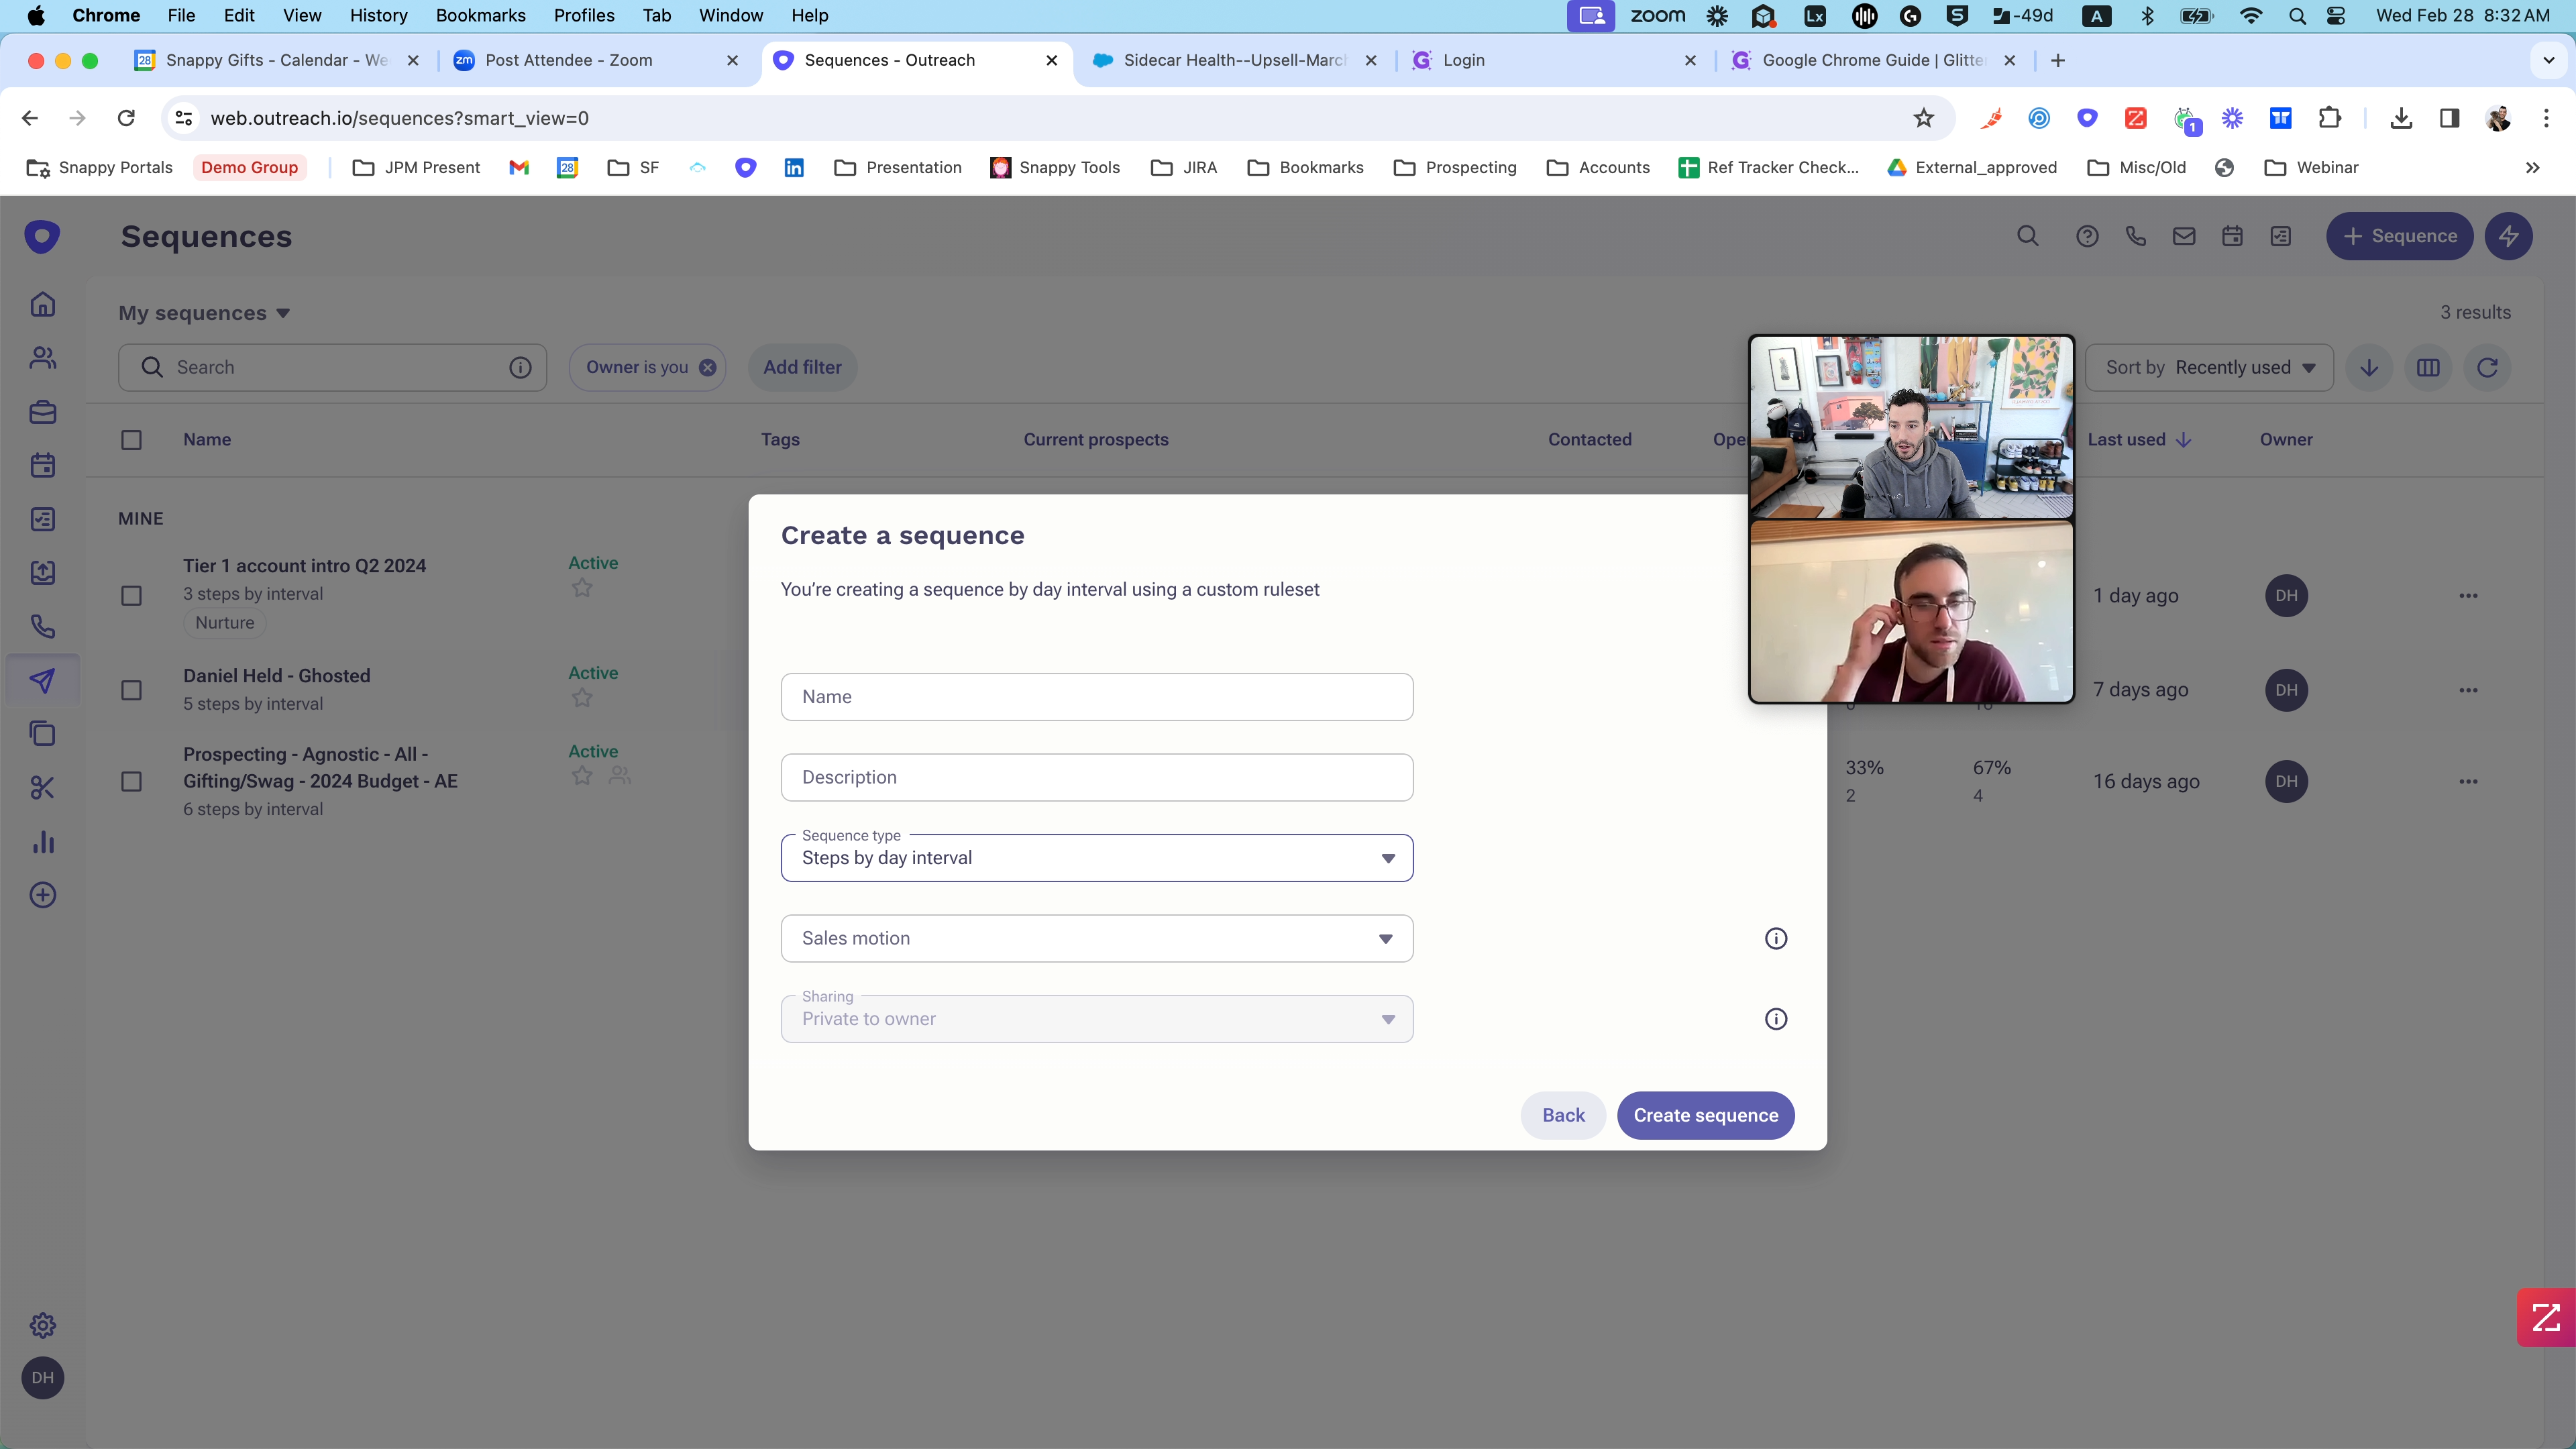The width and height of the screenshot is (2576, 1449).
Task: Star the Daniel Held - Ghosted sequence
Action: (582, 698)
